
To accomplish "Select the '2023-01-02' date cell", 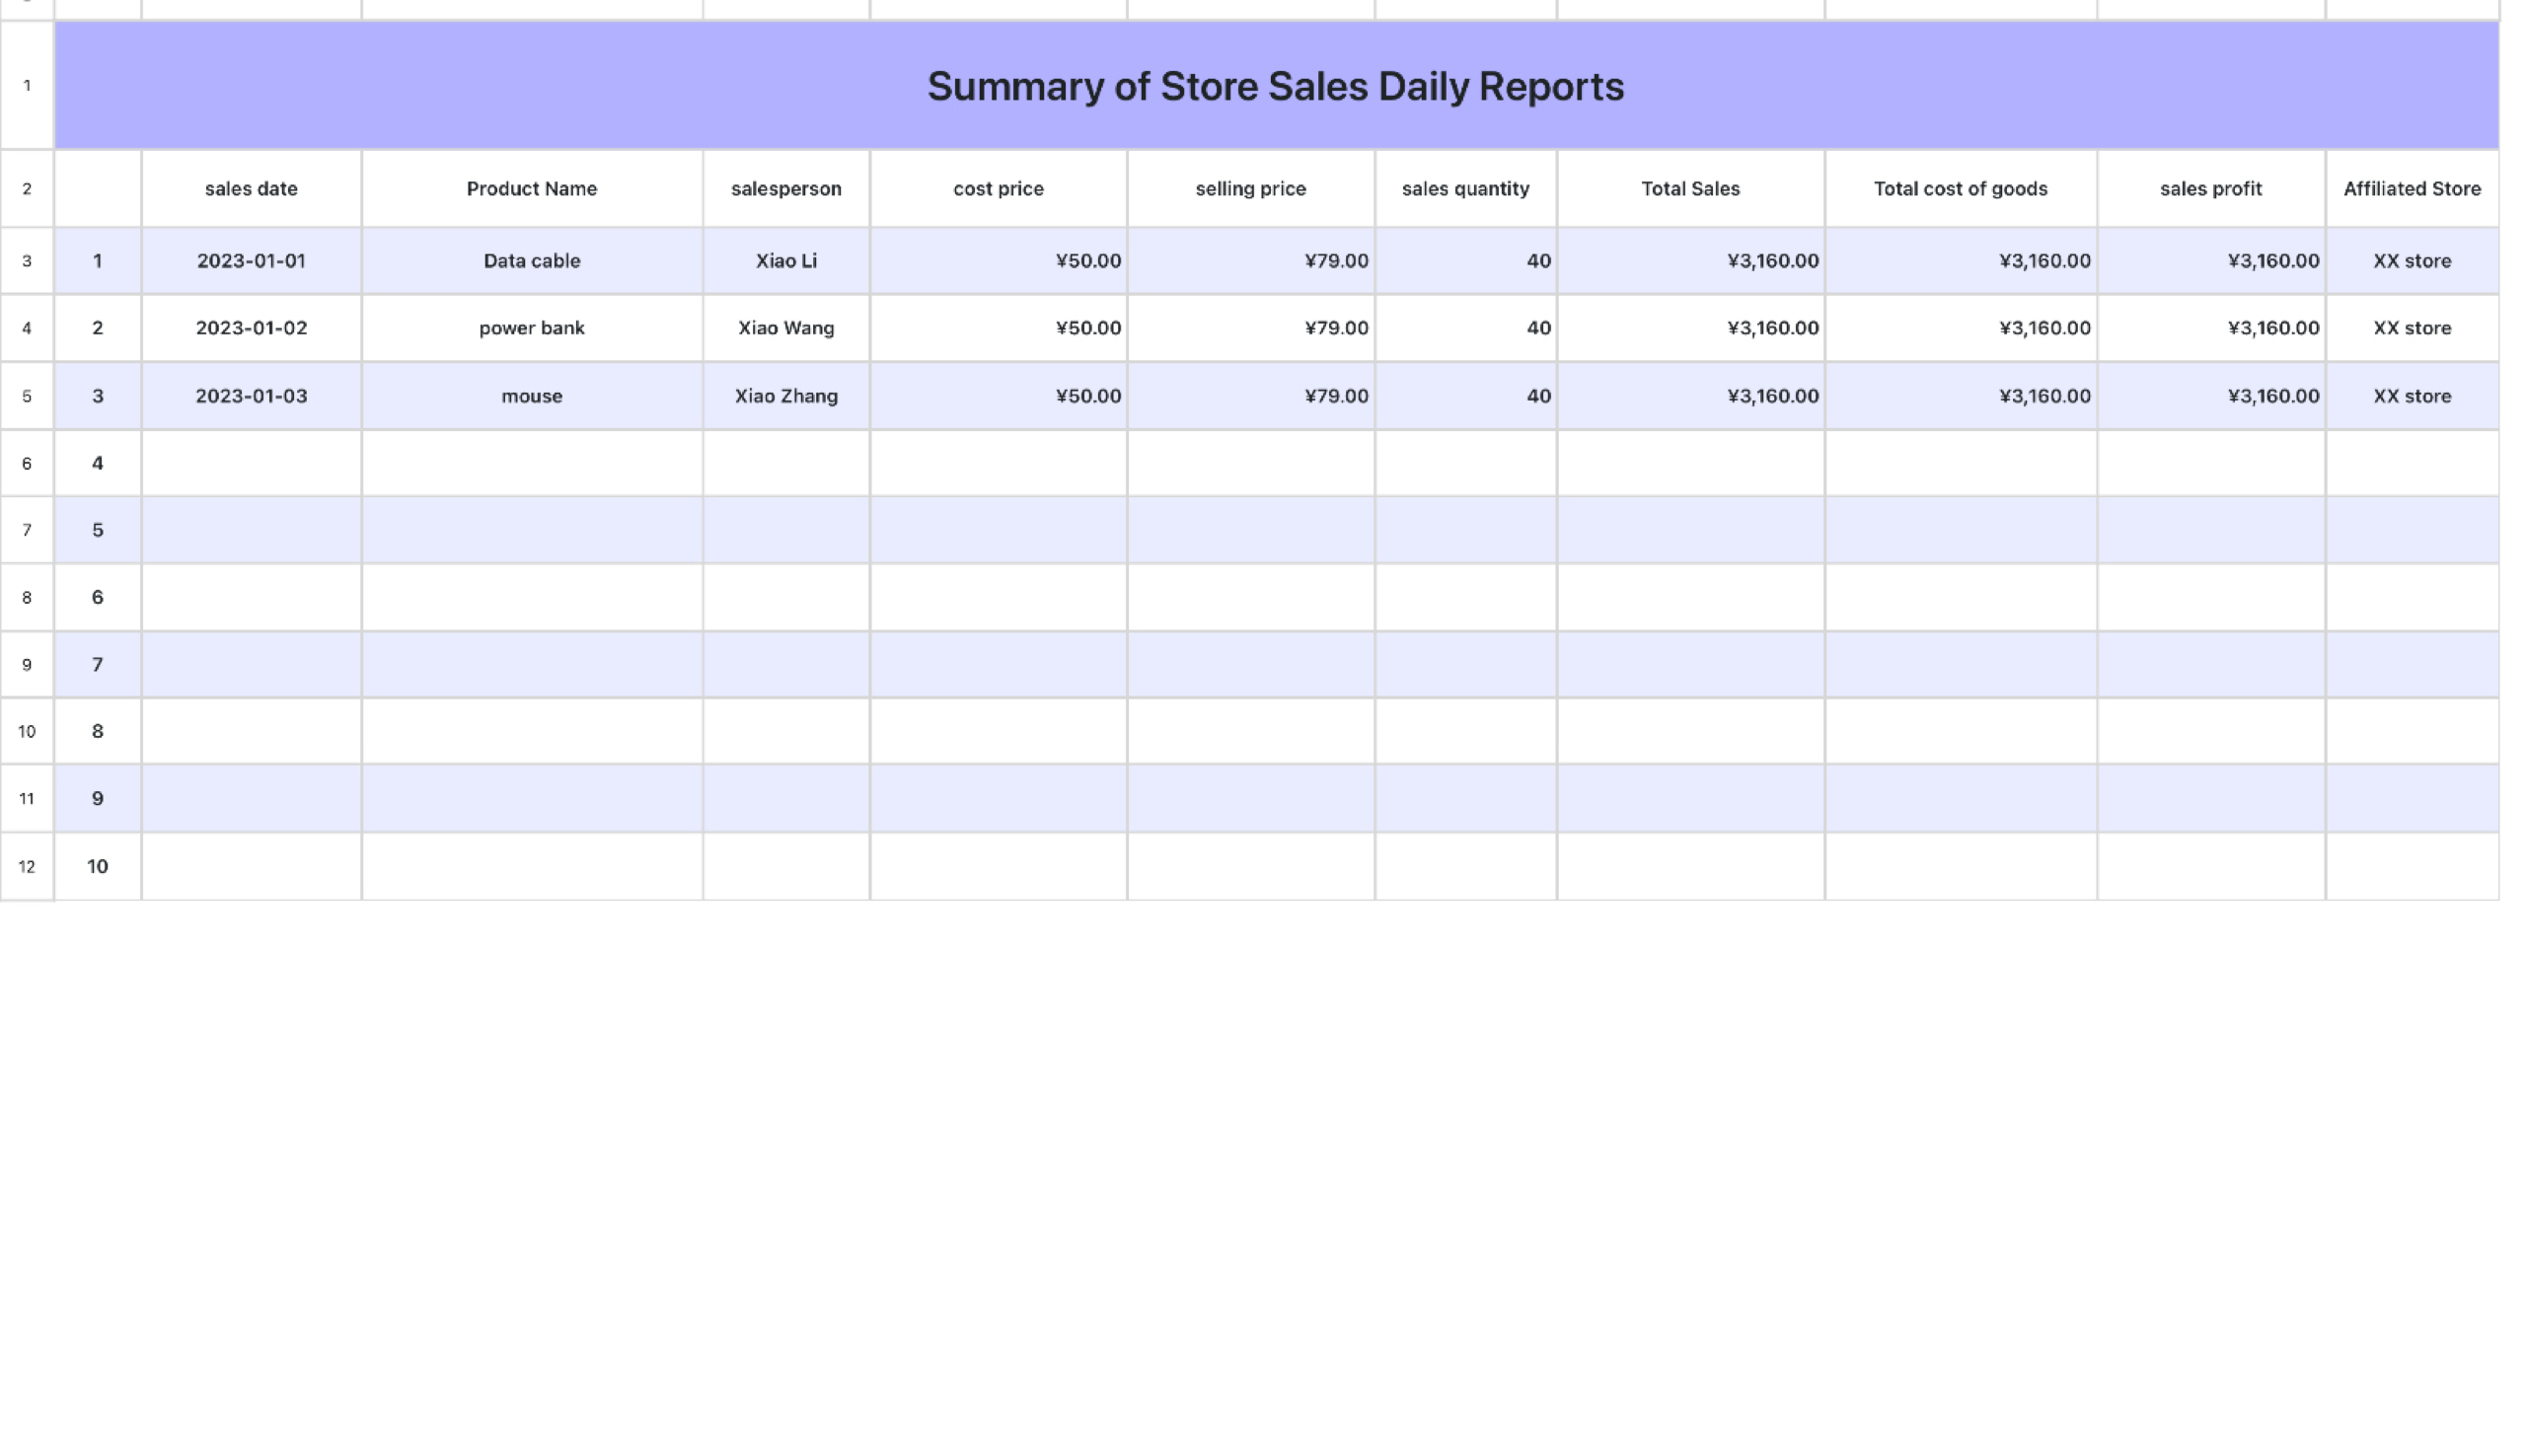I will click(251, 327).
